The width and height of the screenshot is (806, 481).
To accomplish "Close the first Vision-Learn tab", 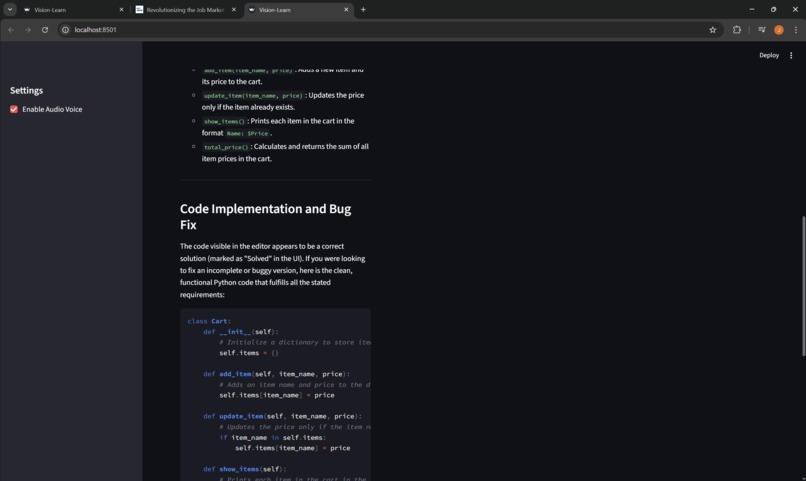I will click(121, 9).
